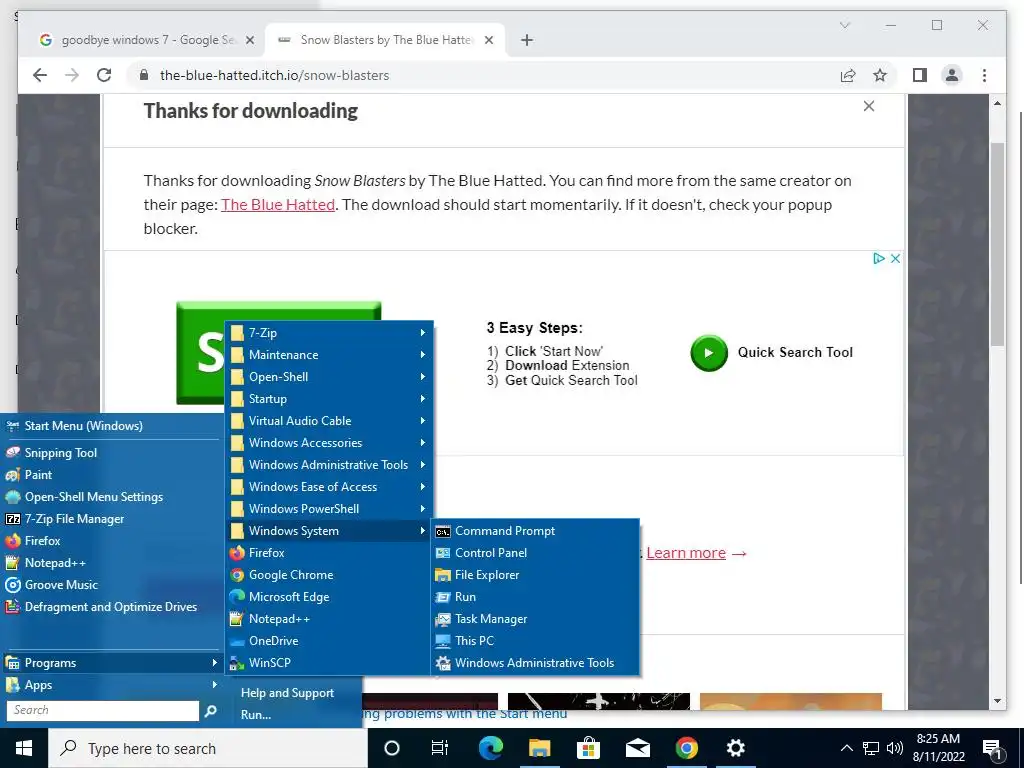Open Chrome three-dot menu
This screenshot has height=768, width=1024.
(x=984, y=75)
